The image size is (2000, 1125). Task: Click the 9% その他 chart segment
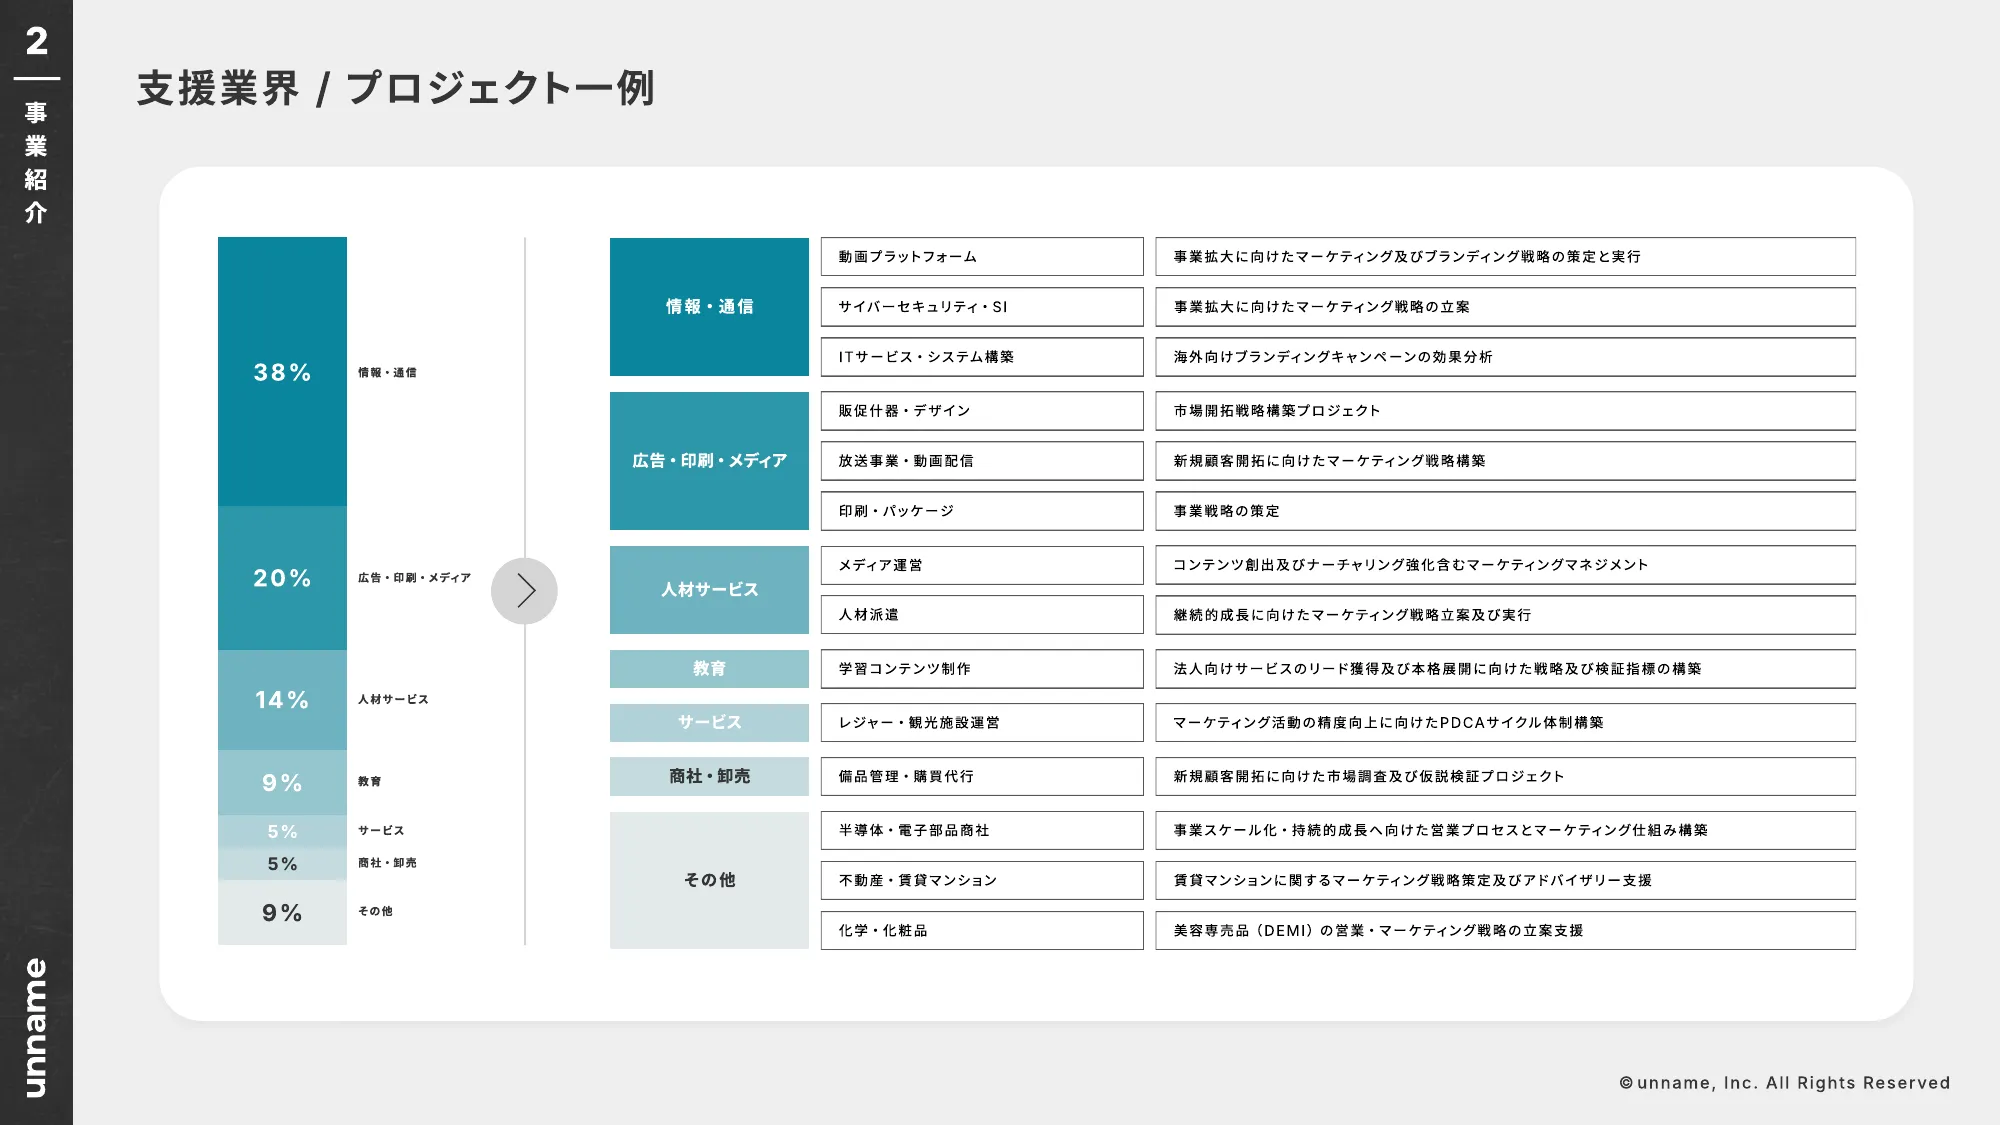pyautogui.click(x=282, y=913)
